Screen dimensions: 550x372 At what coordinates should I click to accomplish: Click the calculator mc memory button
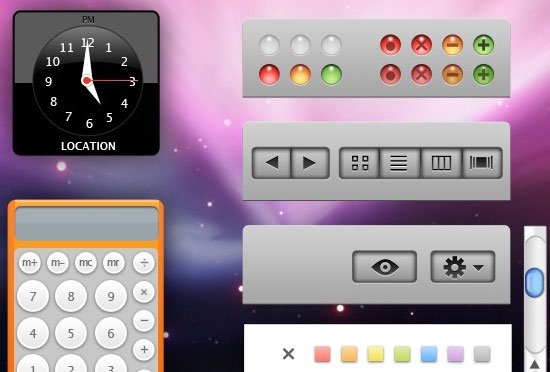(86, 263)
